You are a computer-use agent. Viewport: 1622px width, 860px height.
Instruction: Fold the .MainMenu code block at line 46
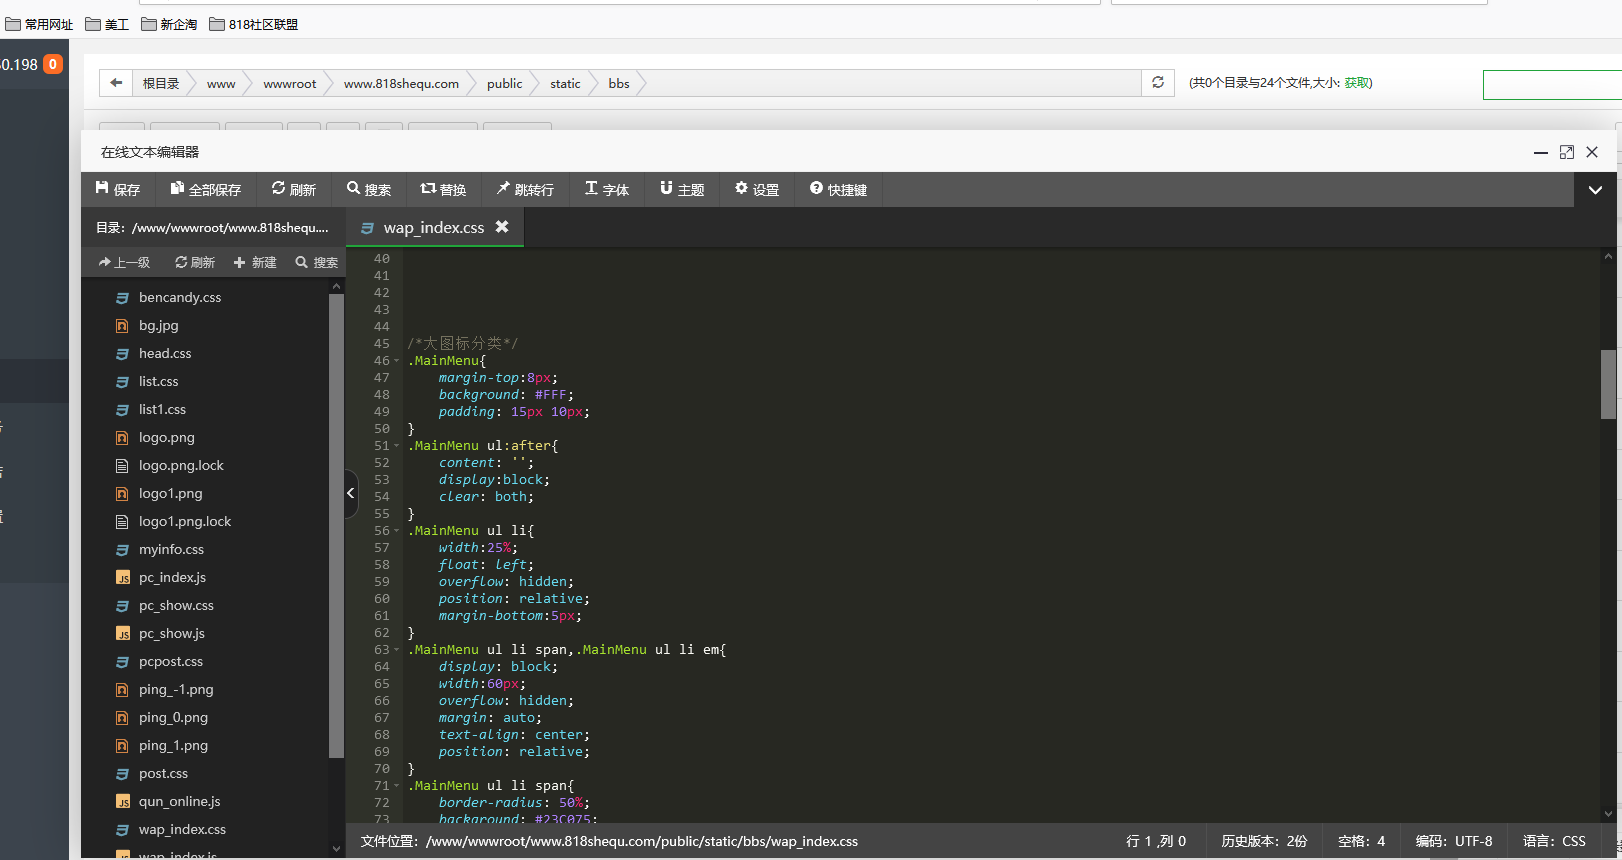(397, 361)
